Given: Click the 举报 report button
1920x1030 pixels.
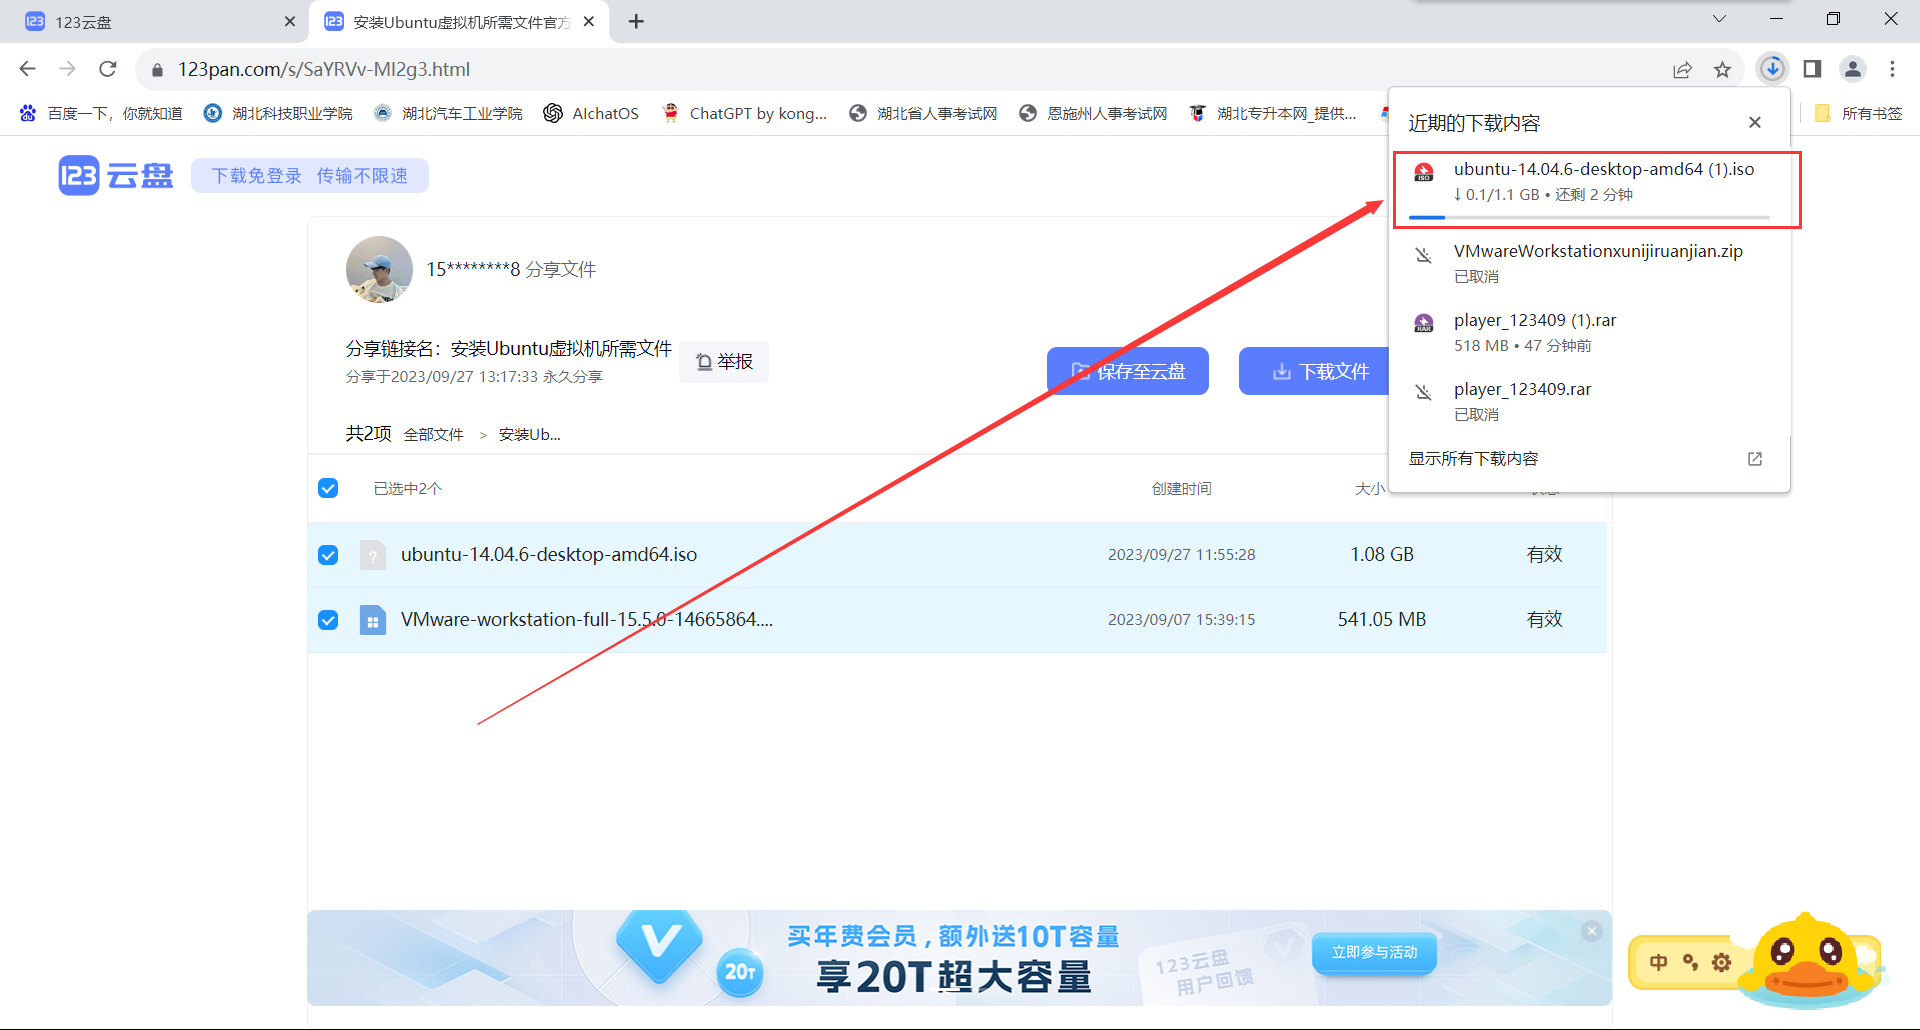Looking at the screenshot, I should (724, 361).
